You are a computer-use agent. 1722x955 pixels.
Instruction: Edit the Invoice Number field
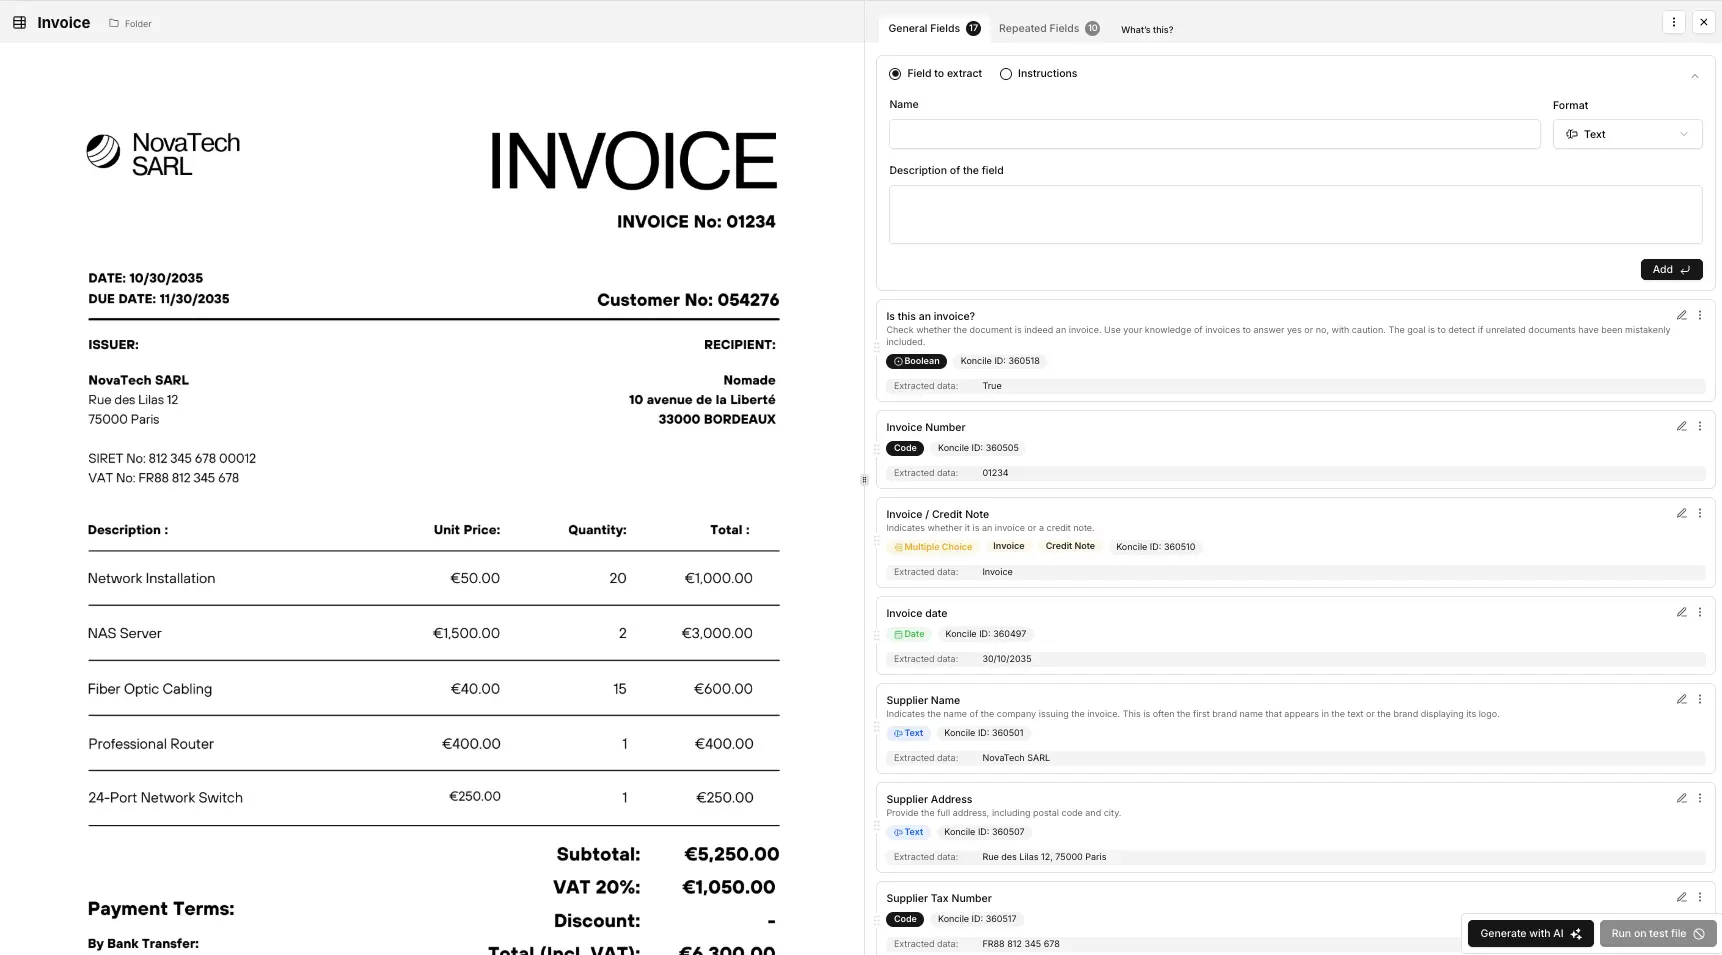pyautogui.click(x=1682, y=426)
